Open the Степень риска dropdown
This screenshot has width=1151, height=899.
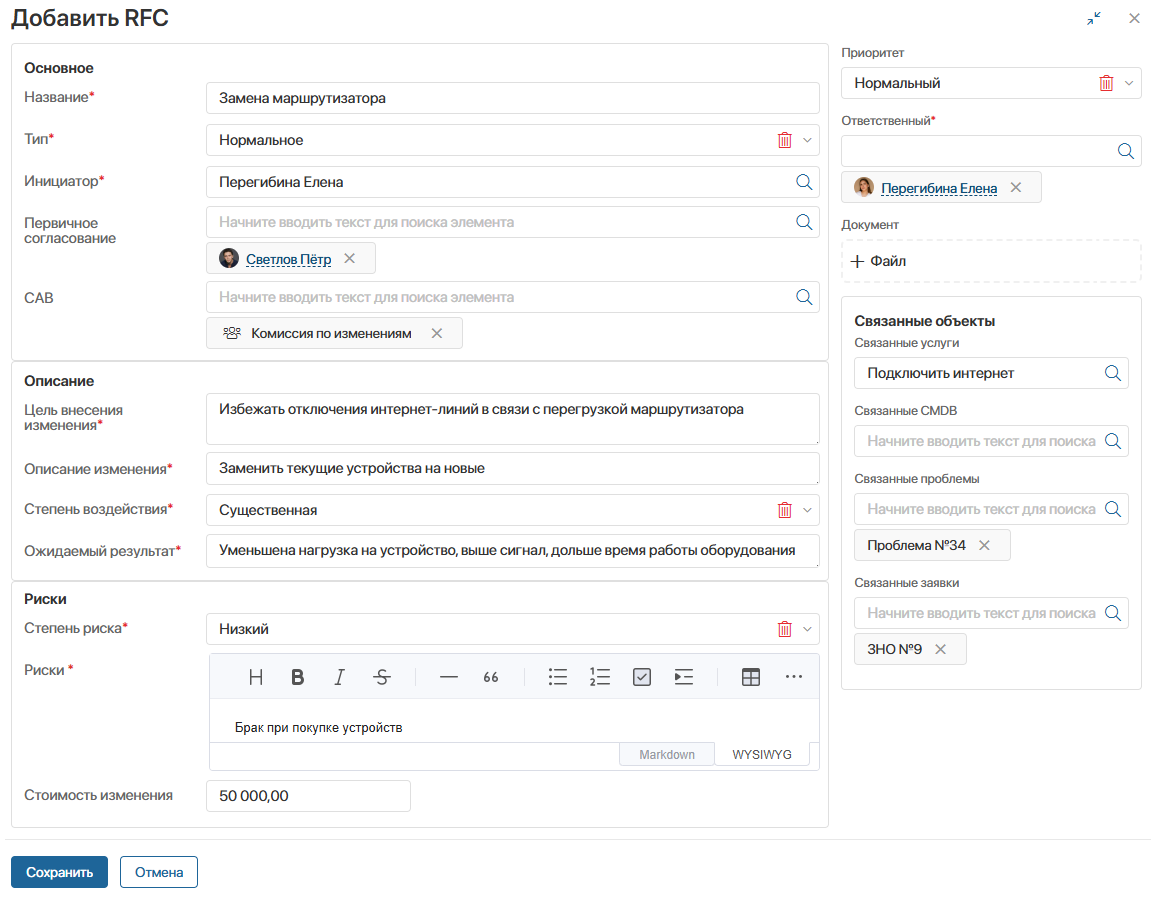click(807, 629)
